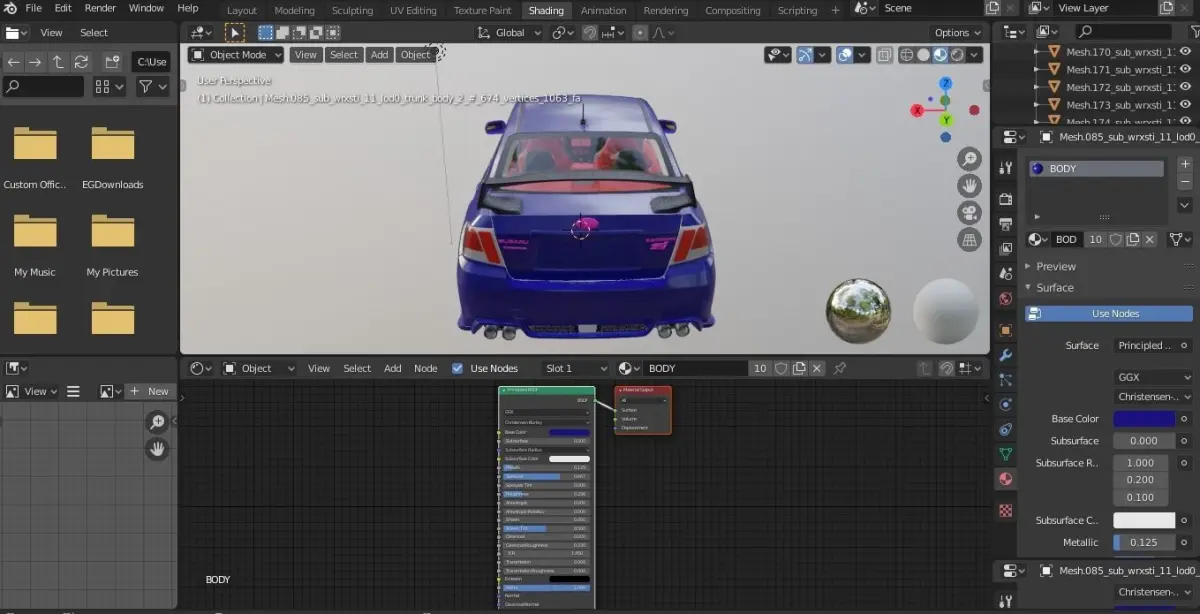
Task: Zoom viewport with the magnifier gizmo
Action: pyautogui.click(x=969, y=159)
